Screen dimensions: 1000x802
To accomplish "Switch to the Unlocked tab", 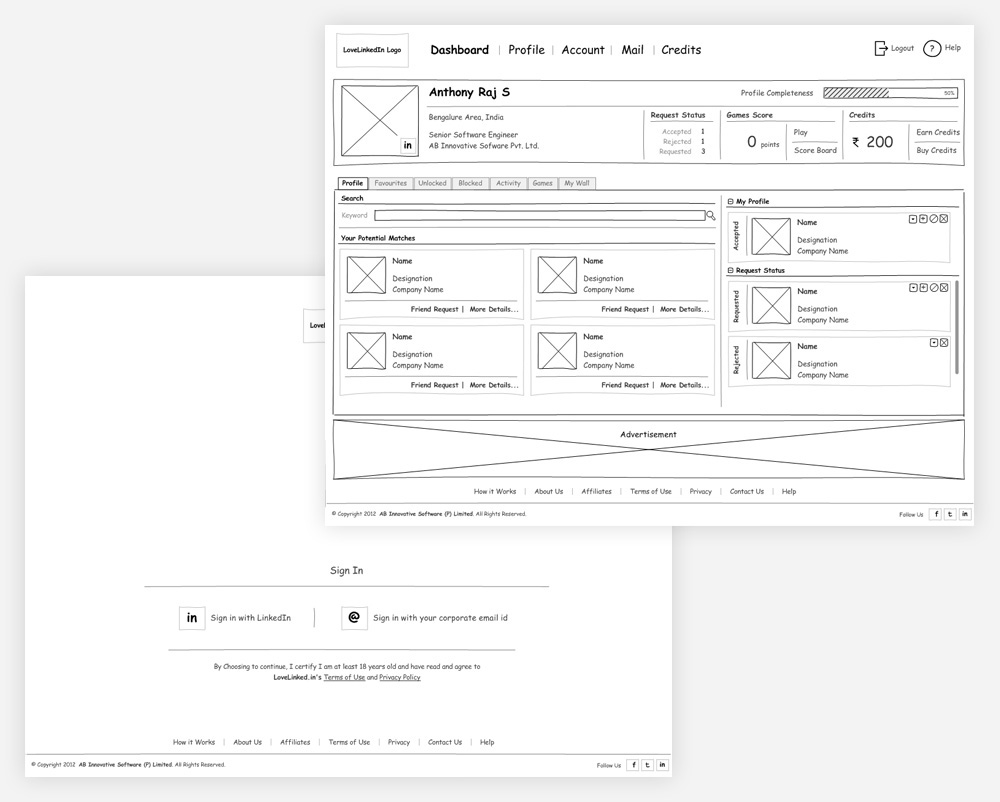I will [x=432, y=183].
